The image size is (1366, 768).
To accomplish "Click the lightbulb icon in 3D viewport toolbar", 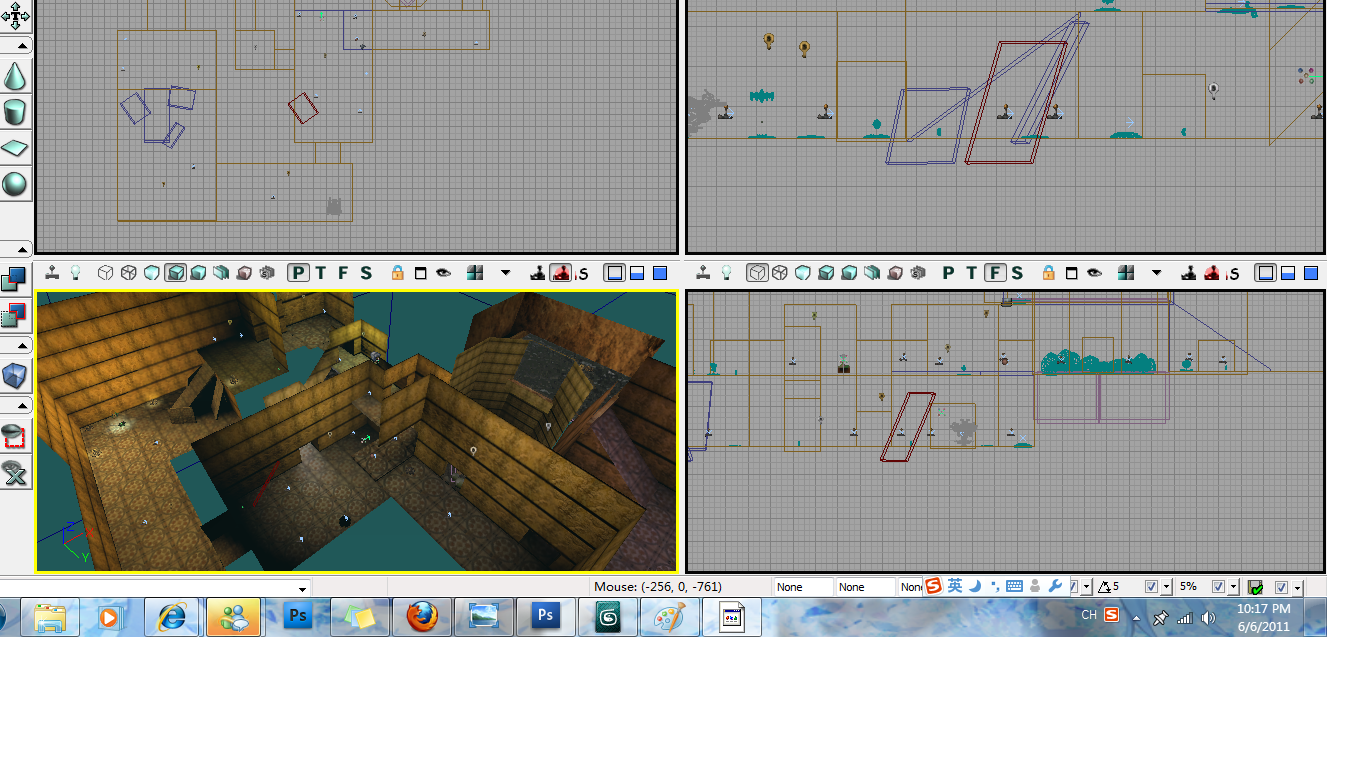I will pos(75,273).
